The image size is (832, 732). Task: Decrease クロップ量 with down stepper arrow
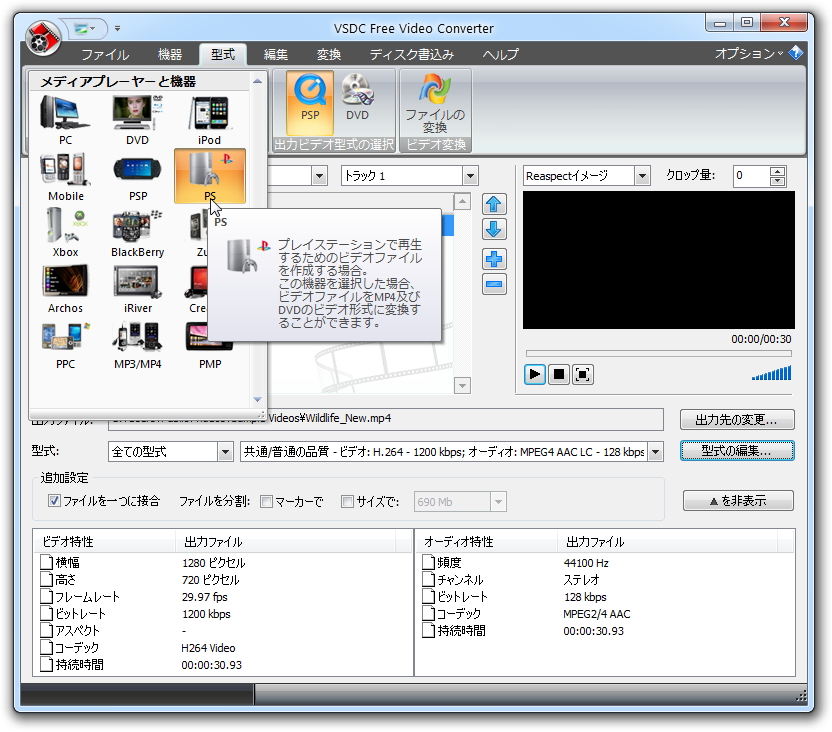pos(777,181)
